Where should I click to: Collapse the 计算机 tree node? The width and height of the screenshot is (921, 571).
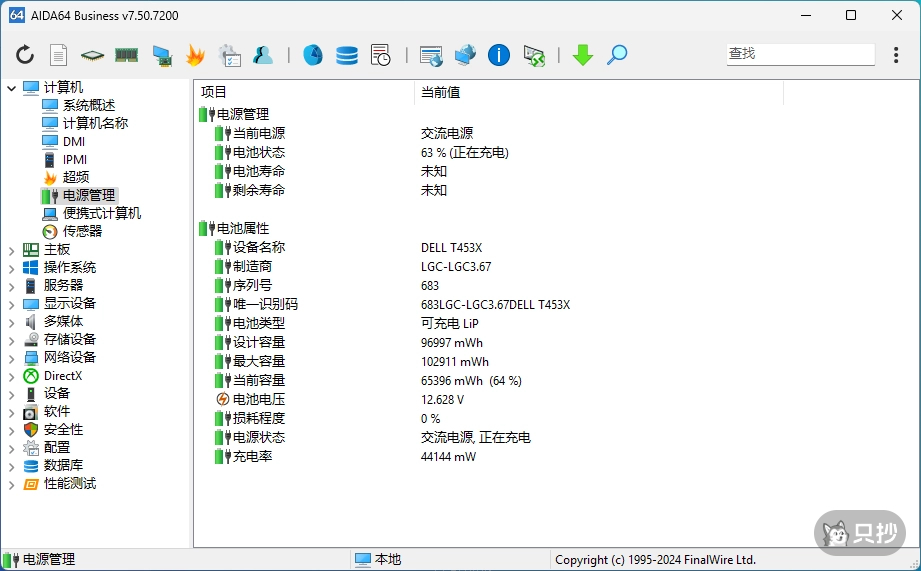(11, 88)
